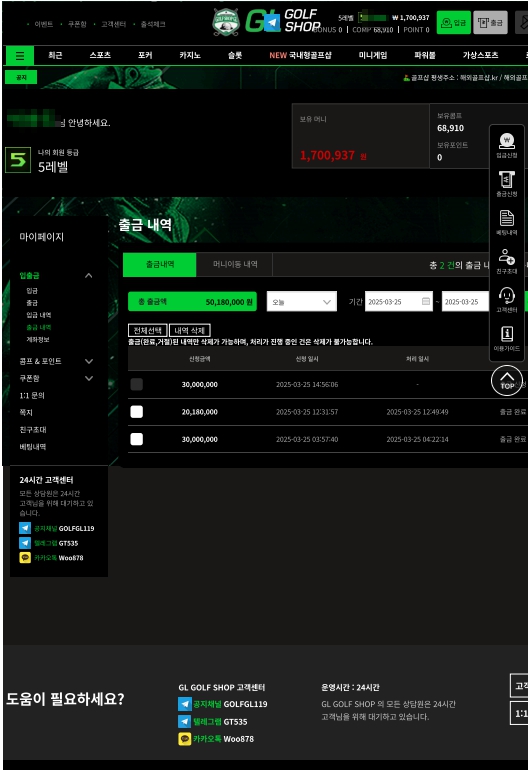This screenshot has height=770, width=528.
Task: Open the 카지노 menu item
Action: (190, 55)
